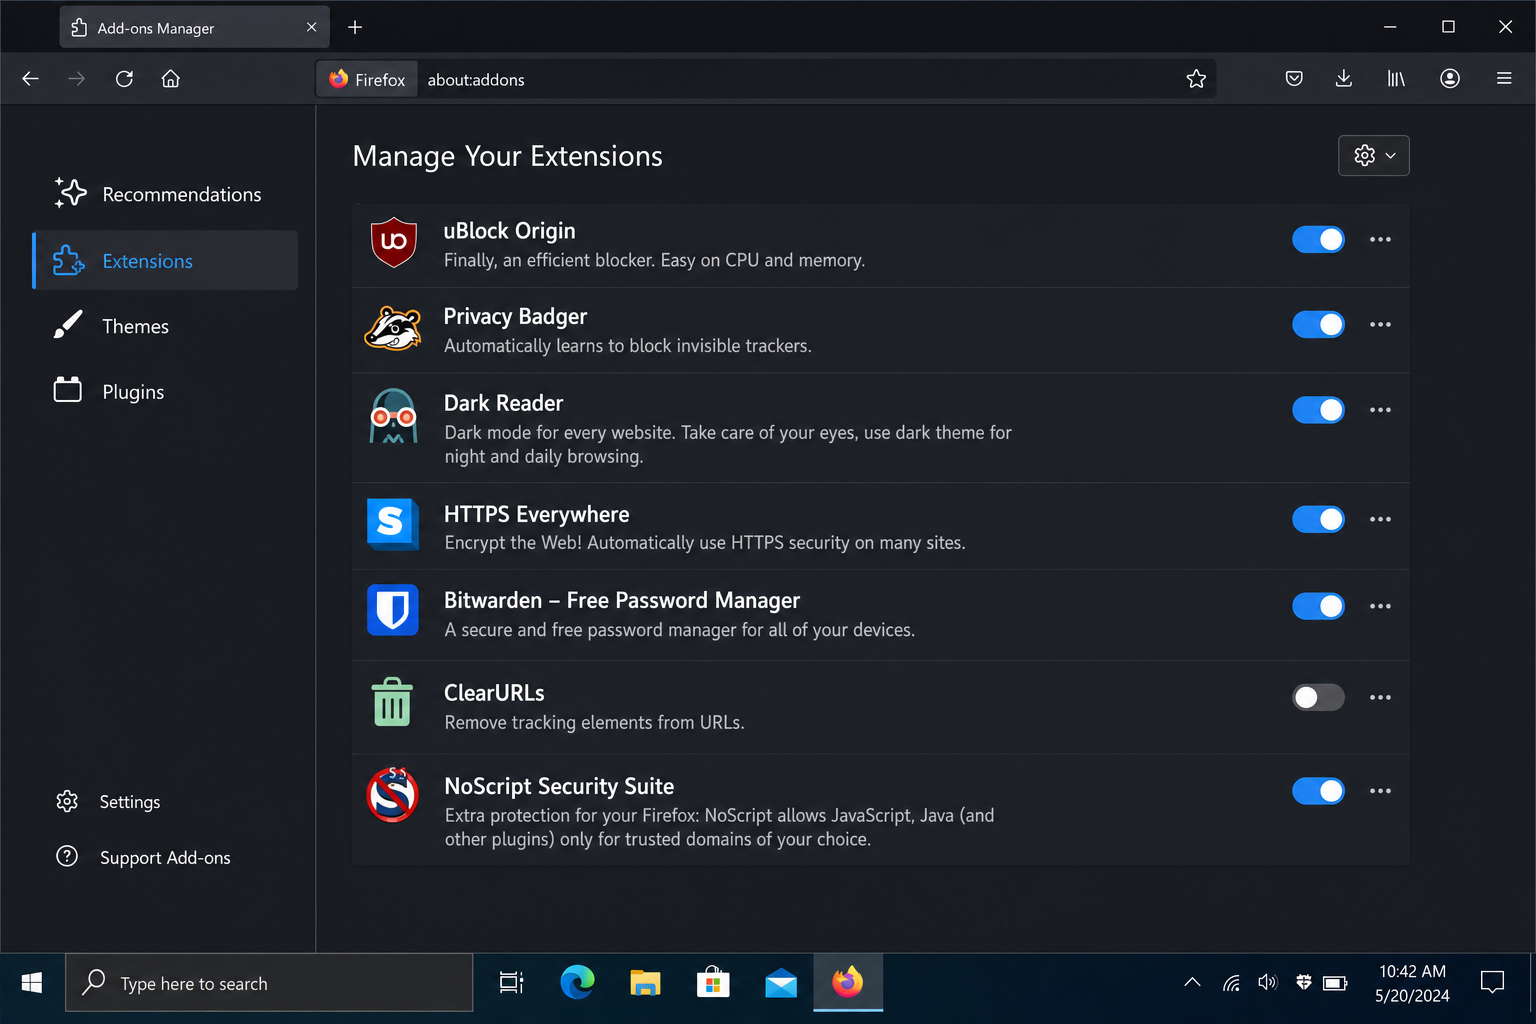Click the Privacy Badger badger icon
Image resolution: width=1536 pixels, height=1024 pixels.
click(393, 328)
